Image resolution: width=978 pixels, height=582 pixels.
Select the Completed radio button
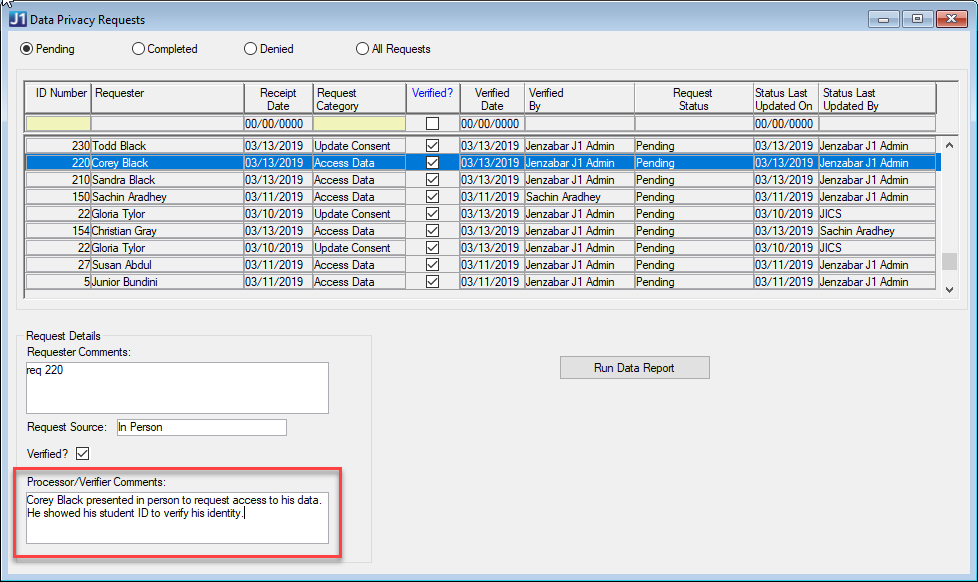pyautogui.click(x=139, y=49)
